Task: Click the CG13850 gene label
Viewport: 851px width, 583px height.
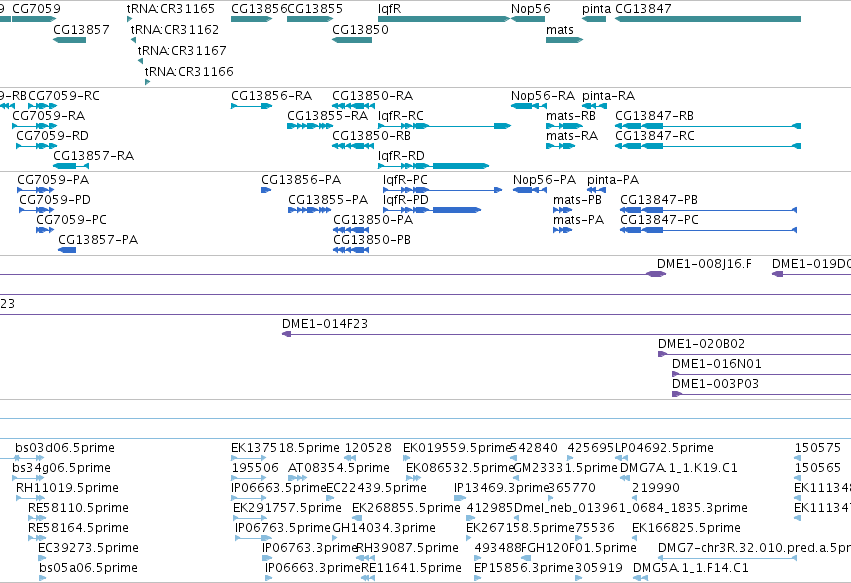Action: (360, 29)
